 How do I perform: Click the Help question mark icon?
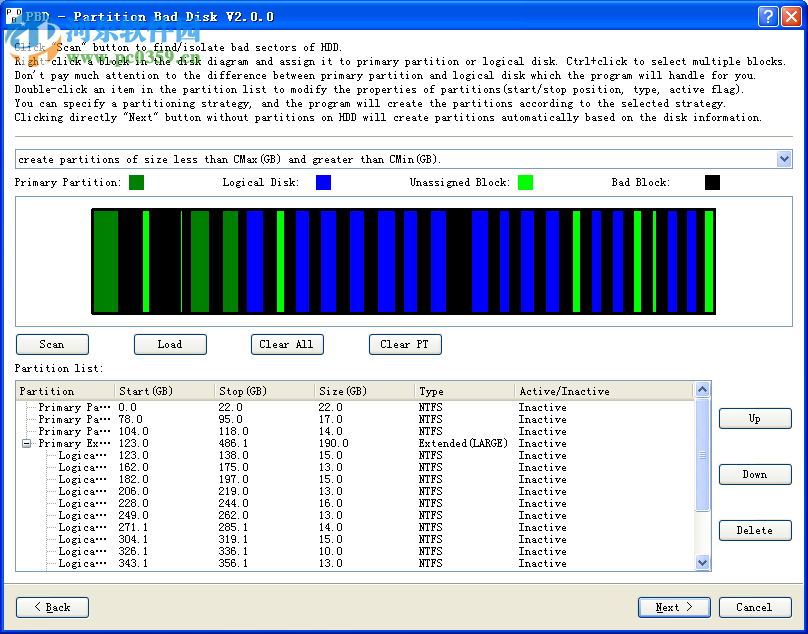[767, 16]
